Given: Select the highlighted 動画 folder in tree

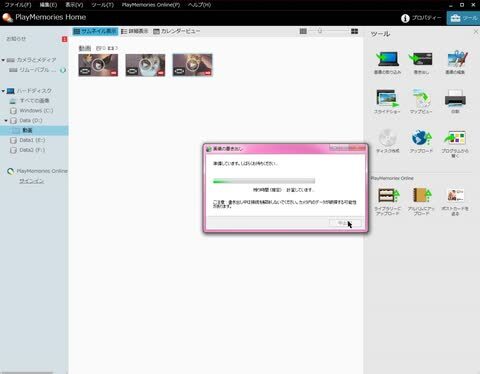Looking at the screenshot, I should pyautogui.click(x=34, y=130).
